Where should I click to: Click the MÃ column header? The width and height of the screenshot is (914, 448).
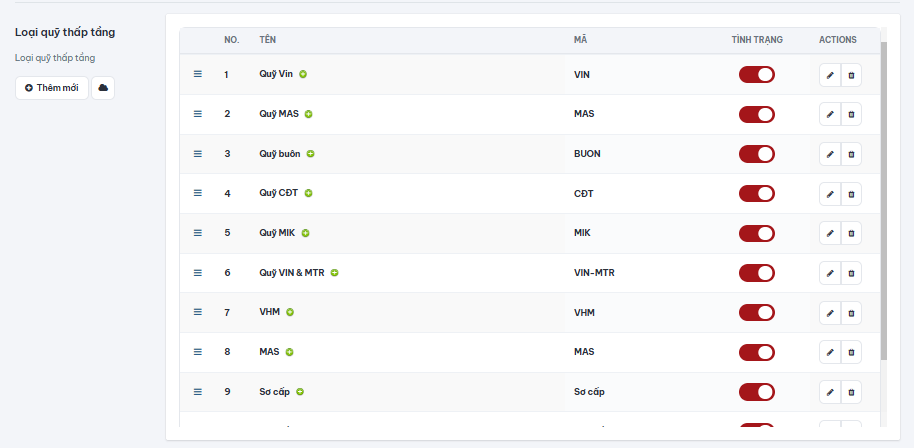[581, 40]
